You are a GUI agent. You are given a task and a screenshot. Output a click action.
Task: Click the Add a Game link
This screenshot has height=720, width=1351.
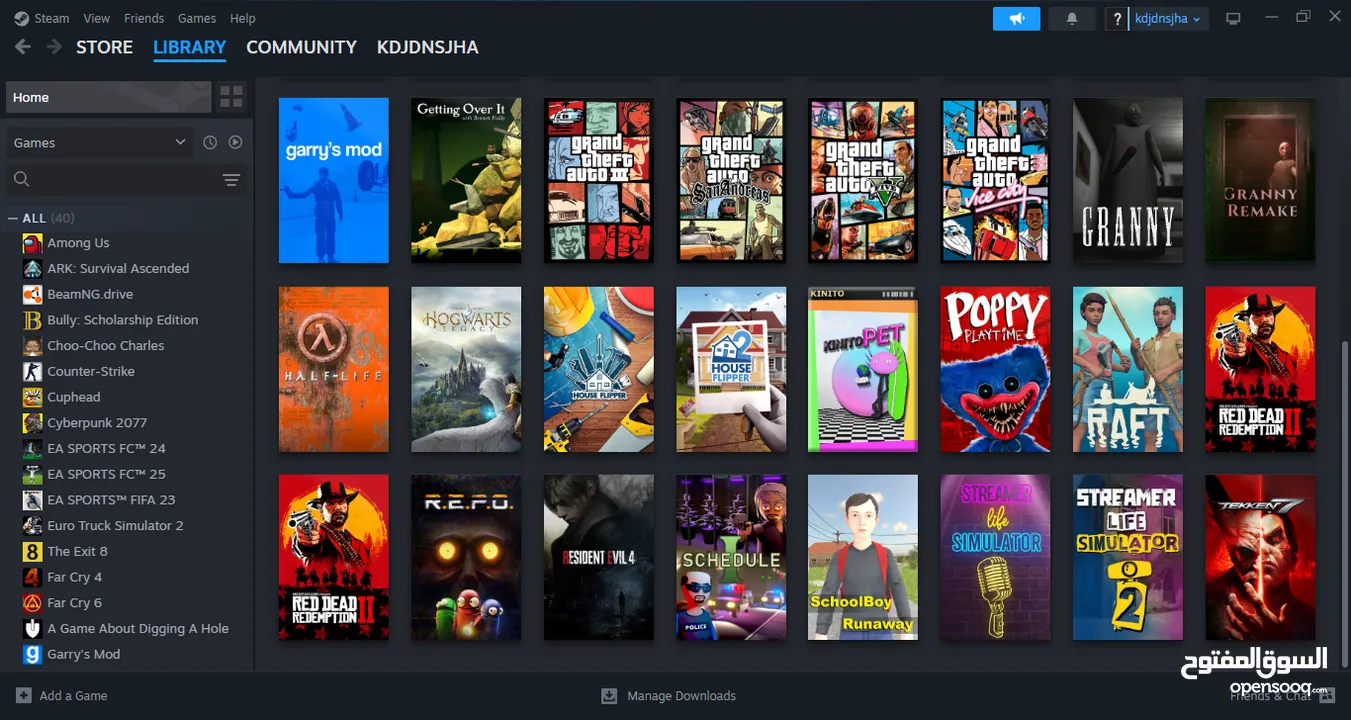pyautogui.click(x=73, y=696)
